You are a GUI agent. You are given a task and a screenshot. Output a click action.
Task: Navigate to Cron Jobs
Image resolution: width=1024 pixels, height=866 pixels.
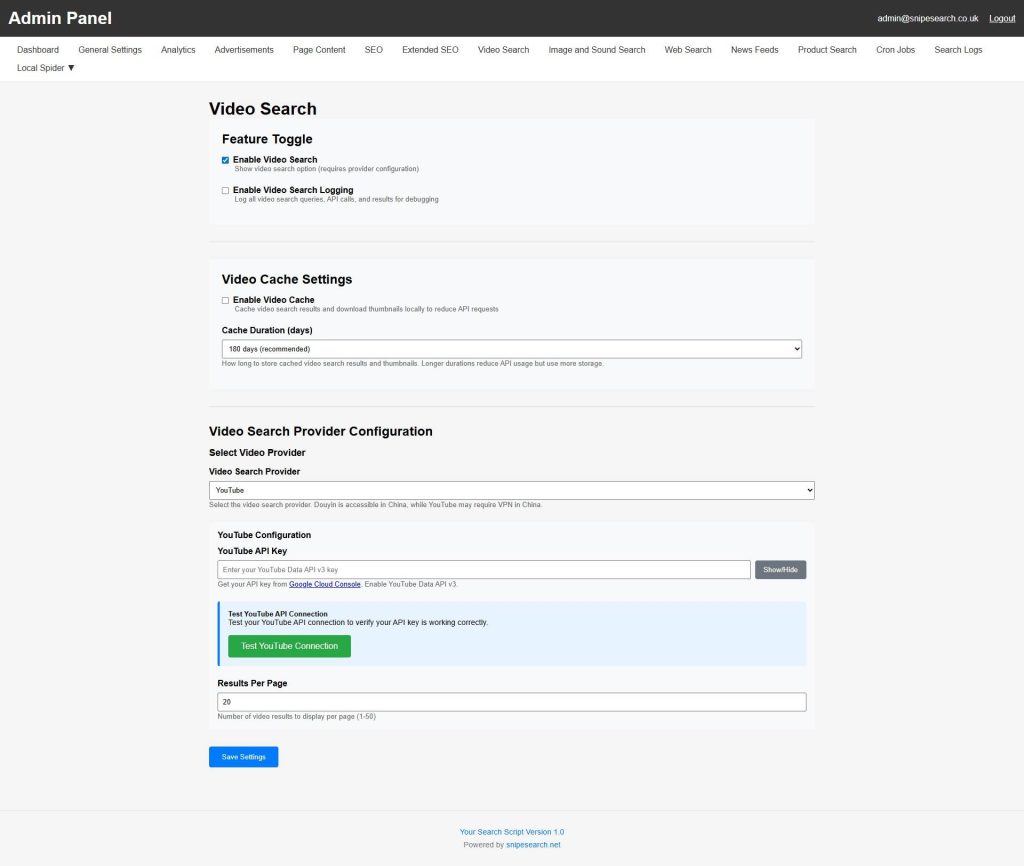point(895,50)
